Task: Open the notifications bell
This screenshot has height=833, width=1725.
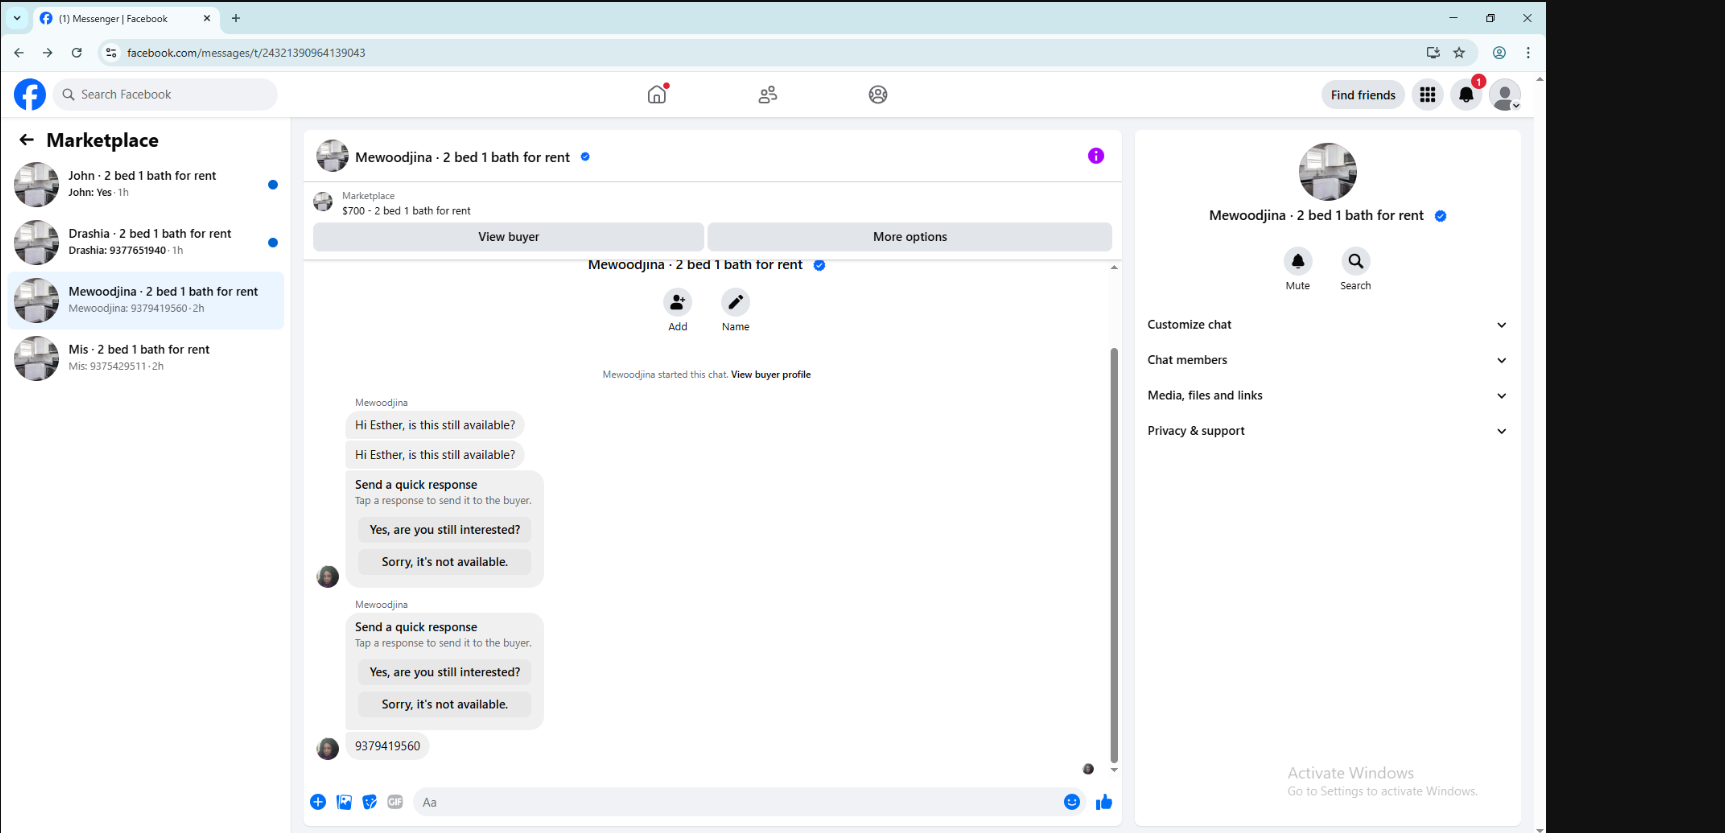Action: (1466, 95)
